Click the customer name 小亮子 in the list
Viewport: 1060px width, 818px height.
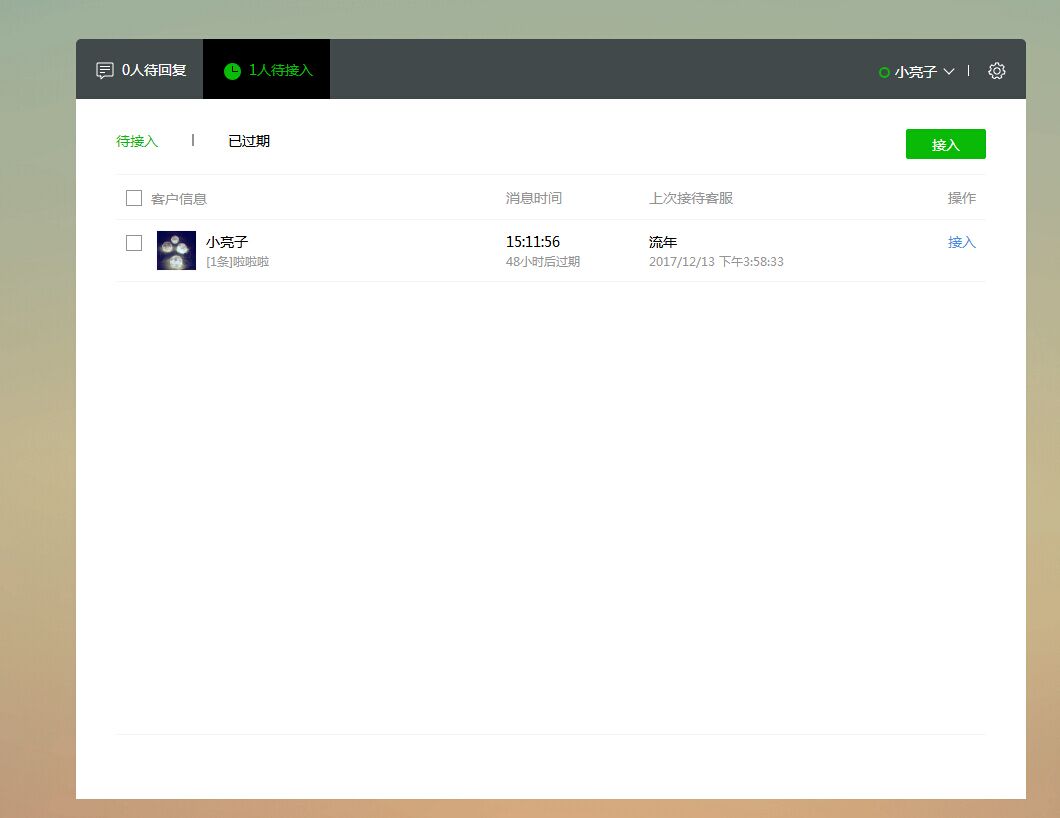[x=227, y=242]
